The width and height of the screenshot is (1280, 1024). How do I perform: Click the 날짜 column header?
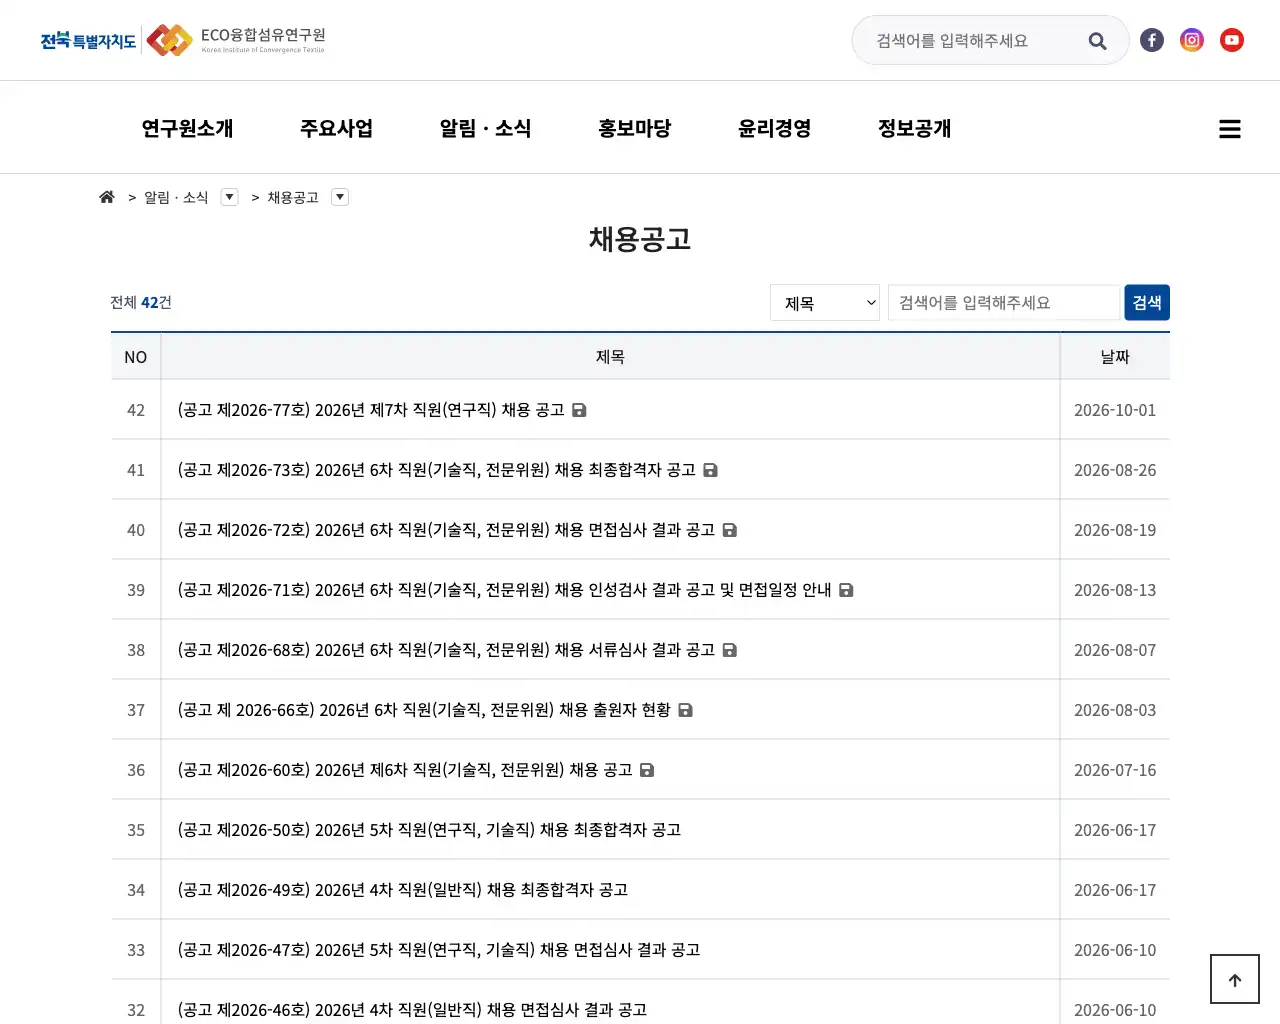tap(1115, 357)
